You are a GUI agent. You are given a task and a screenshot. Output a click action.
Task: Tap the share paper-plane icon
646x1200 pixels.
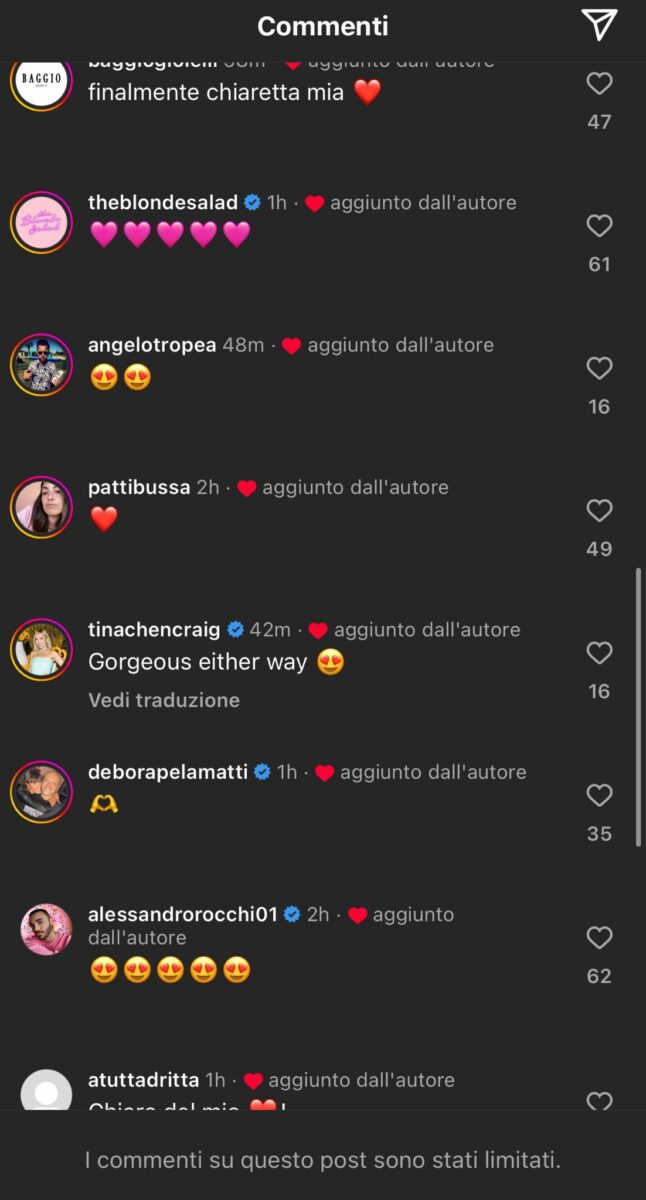599,26
